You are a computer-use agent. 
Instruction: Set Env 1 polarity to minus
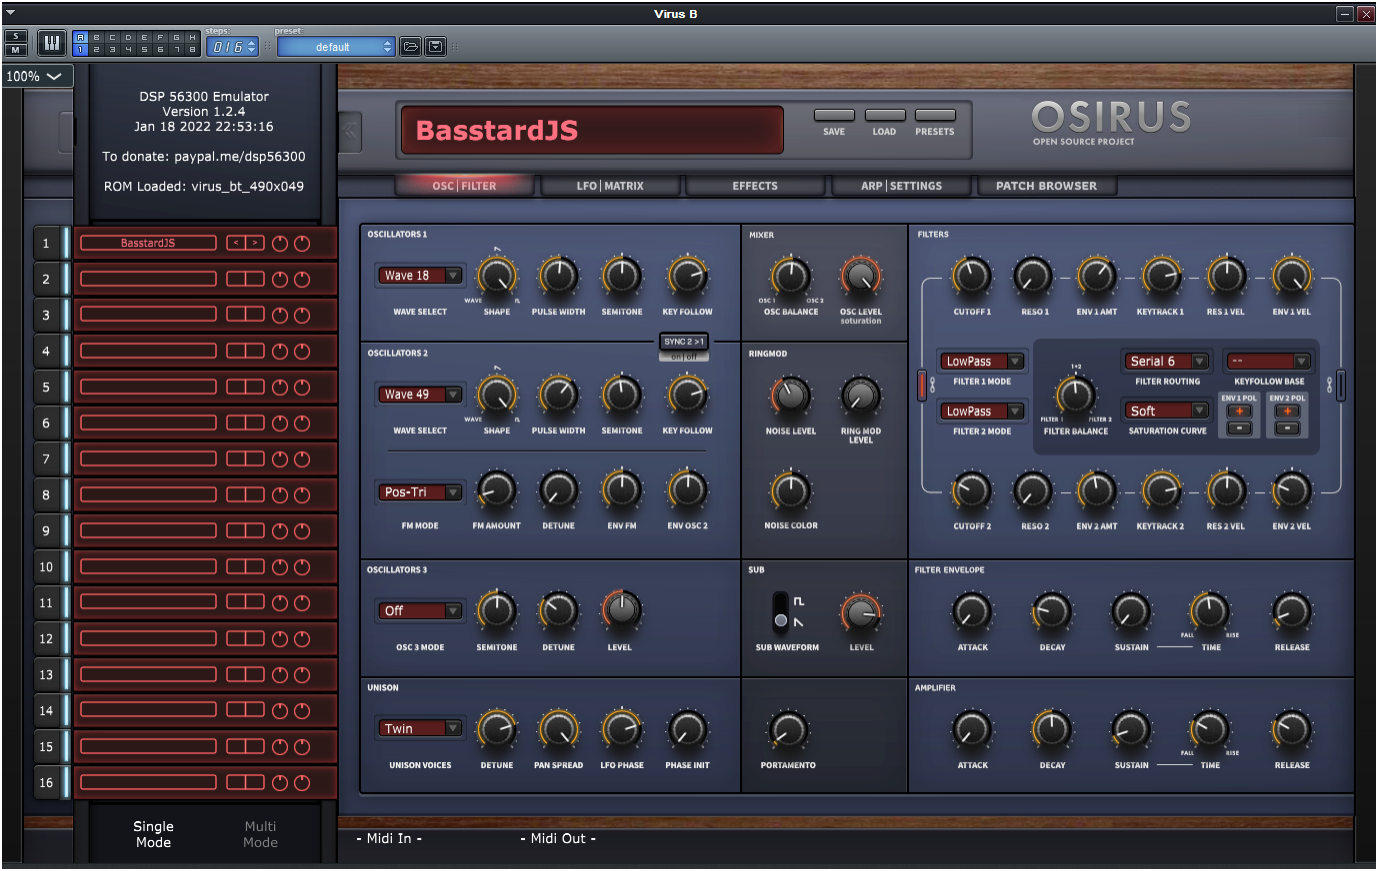click(1239, 428)
